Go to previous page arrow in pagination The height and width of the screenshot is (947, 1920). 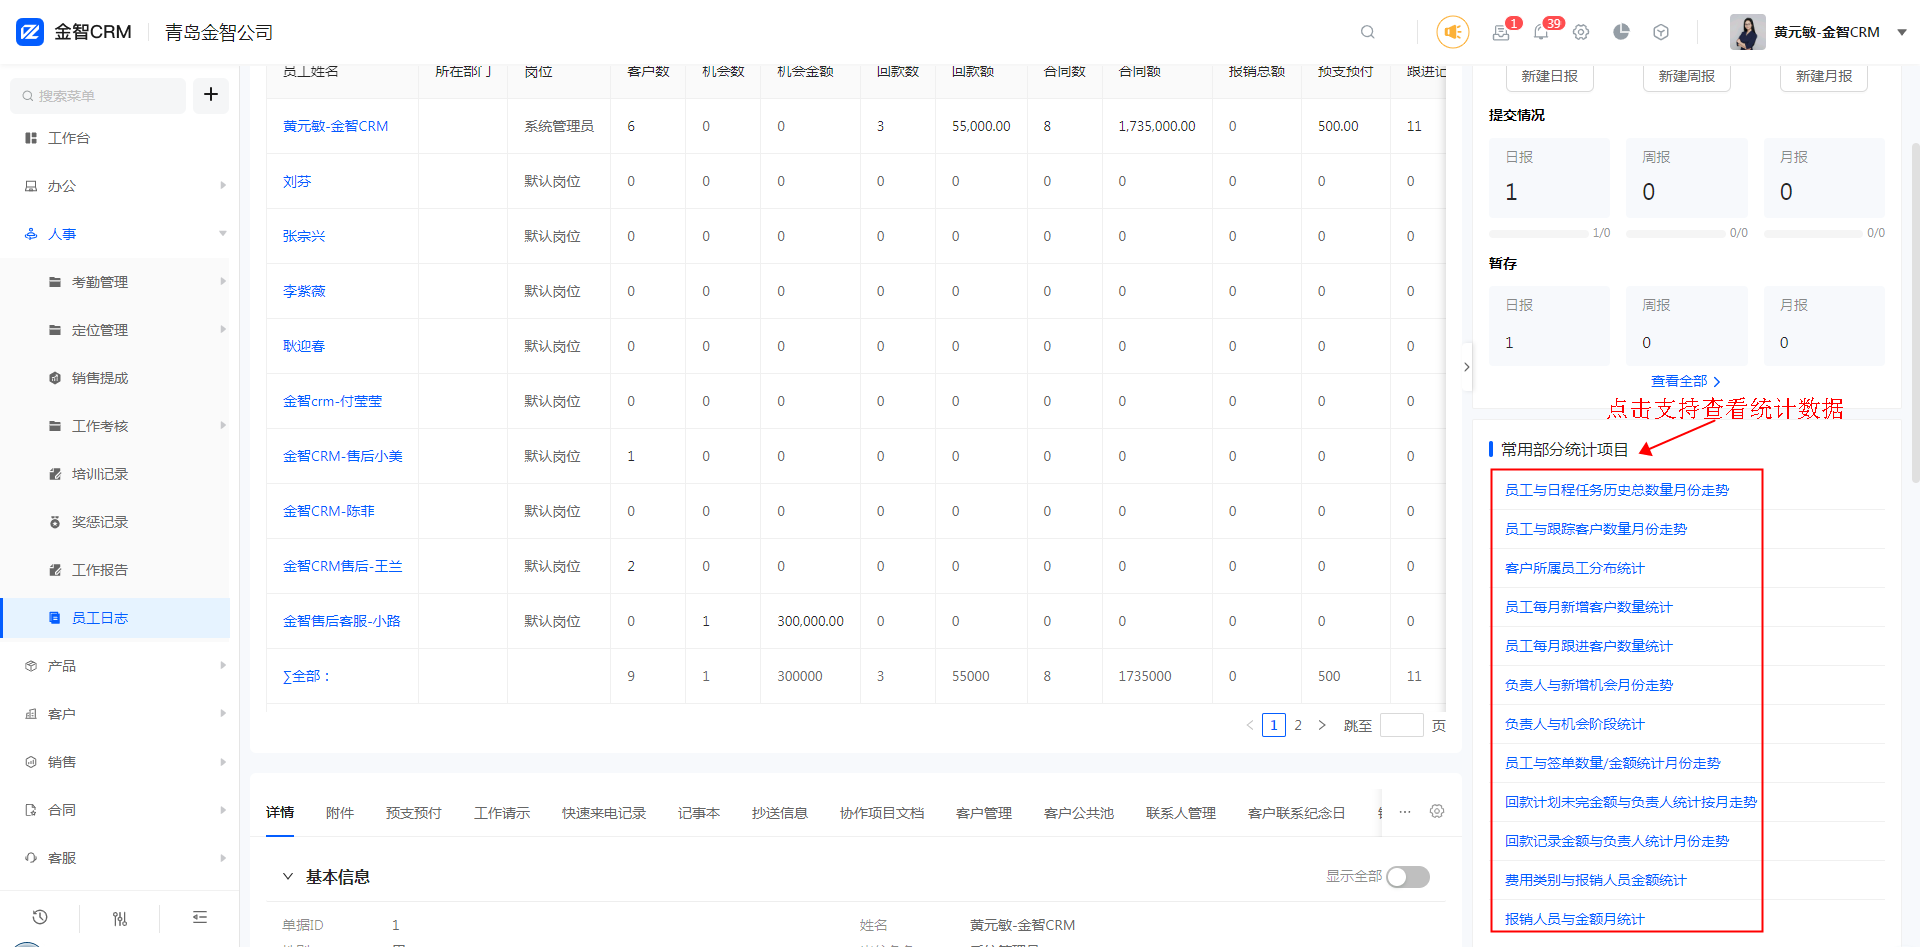pyautogui.click(x=1249, y=725)
